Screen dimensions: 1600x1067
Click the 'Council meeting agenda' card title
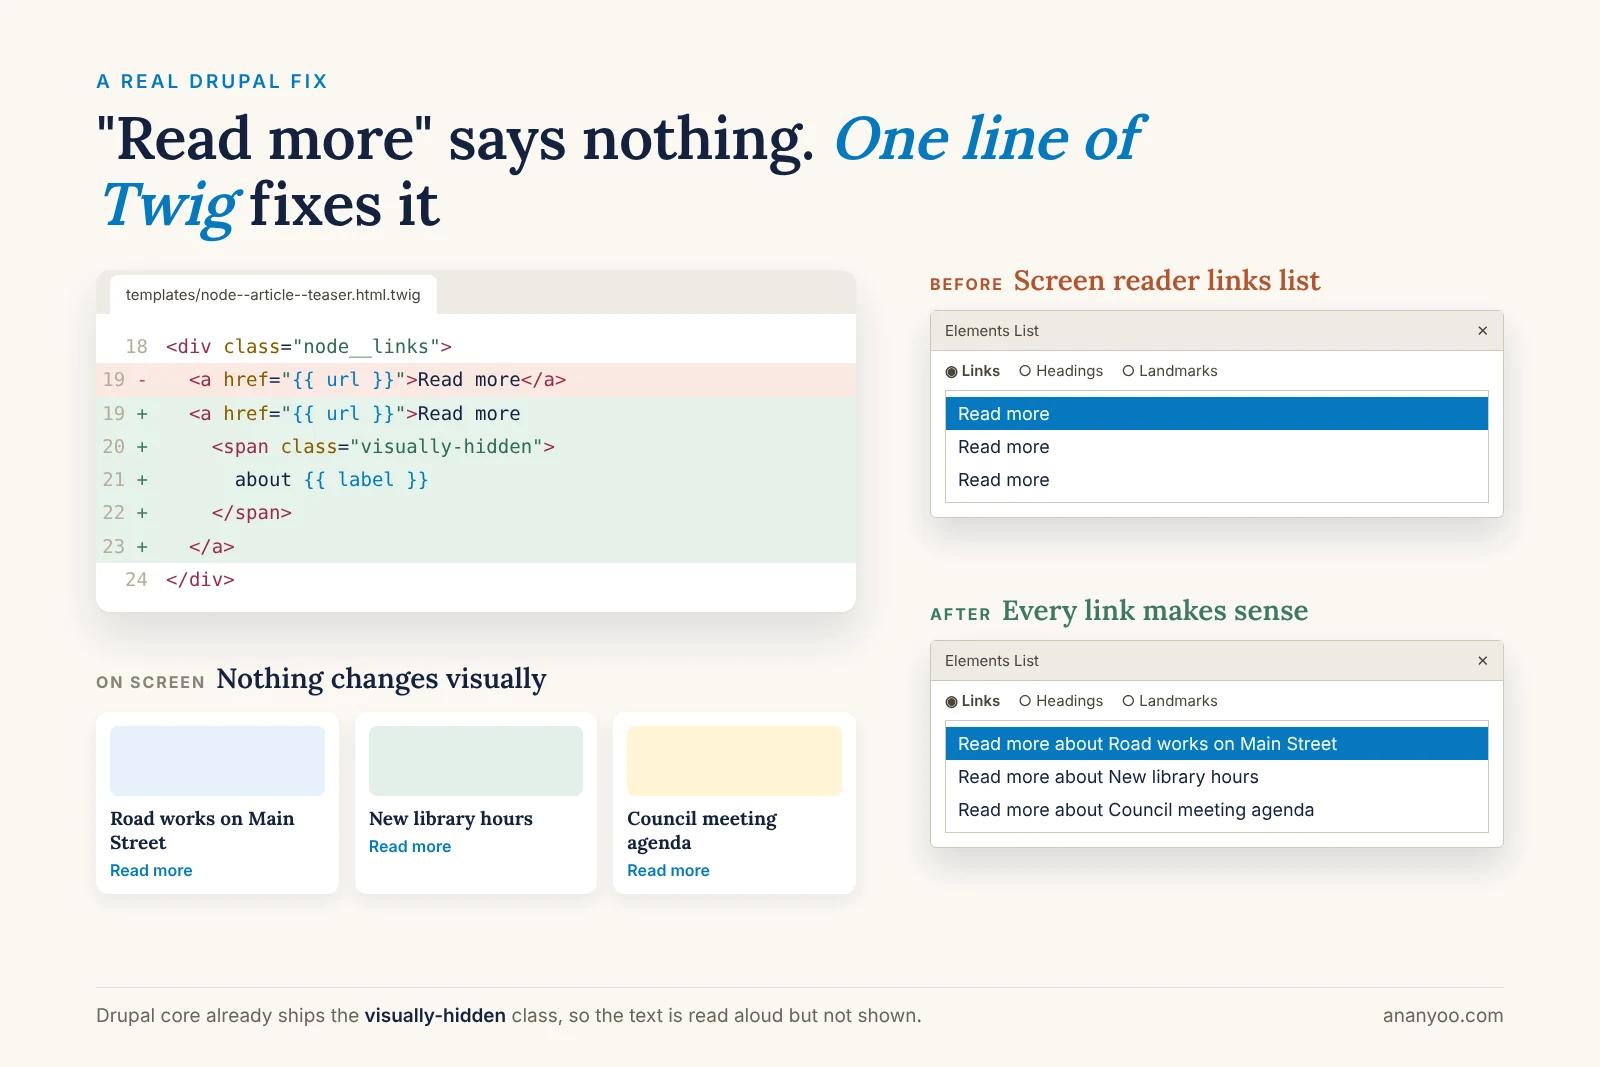pos(702,831)
